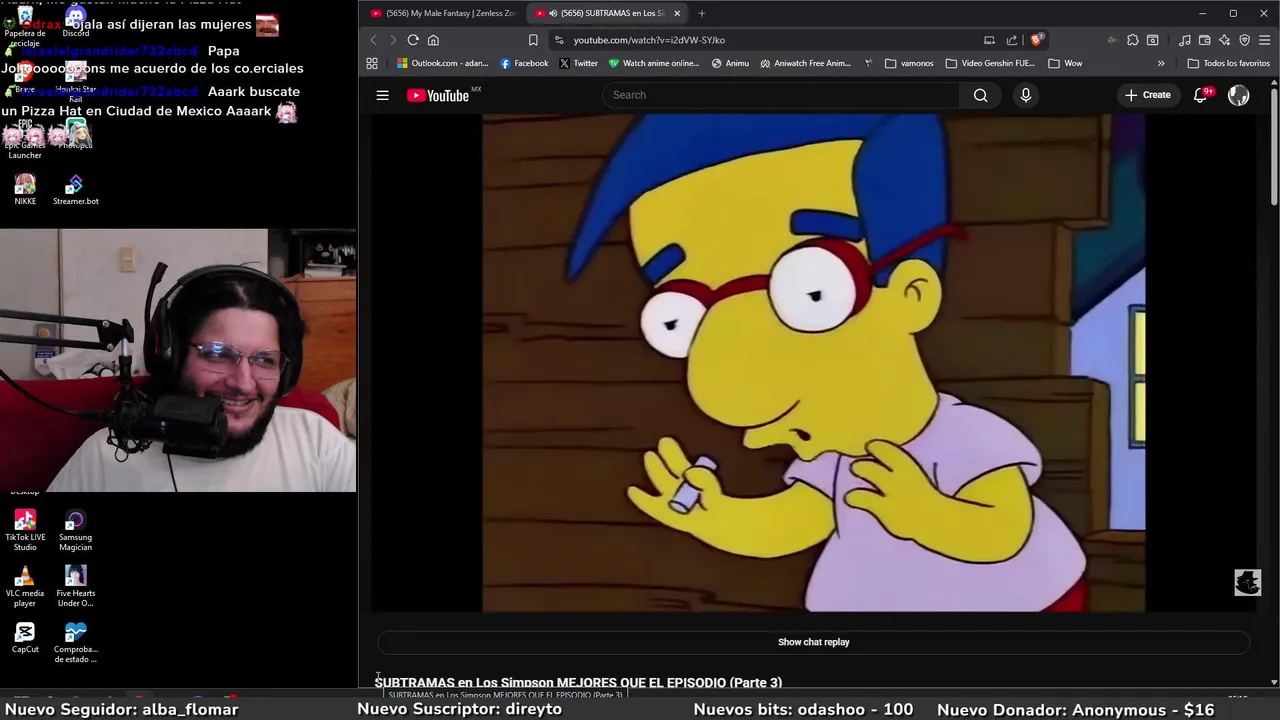
Task: Click the Nuevo Seguidor: alba_flomar text
Action: tap(121, 709)
